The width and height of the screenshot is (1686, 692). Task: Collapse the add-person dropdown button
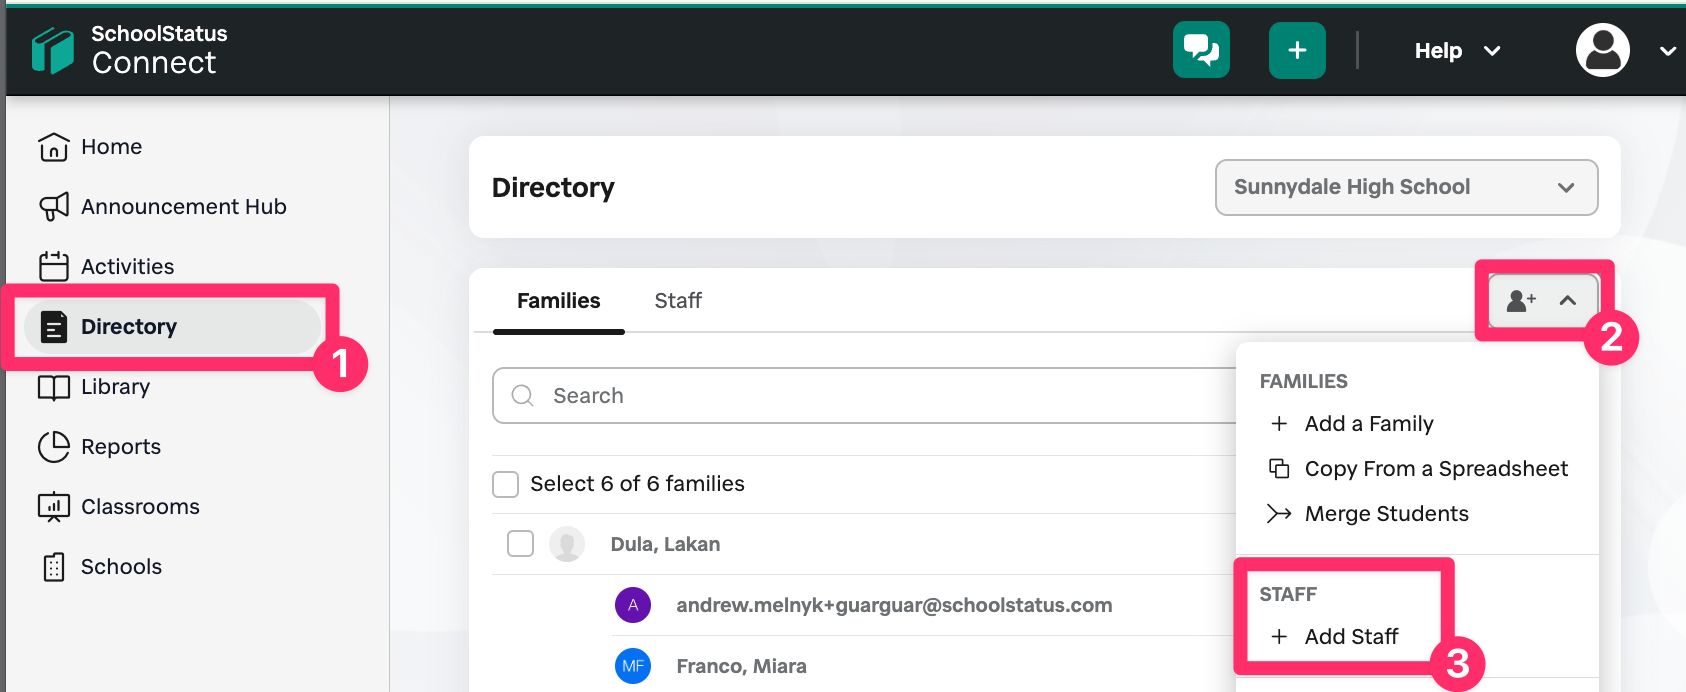[x=1543, y=300]
